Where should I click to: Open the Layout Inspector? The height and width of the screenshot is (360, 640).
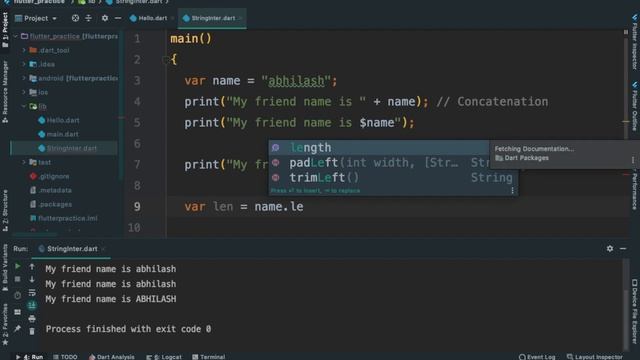tap(595, 357)
